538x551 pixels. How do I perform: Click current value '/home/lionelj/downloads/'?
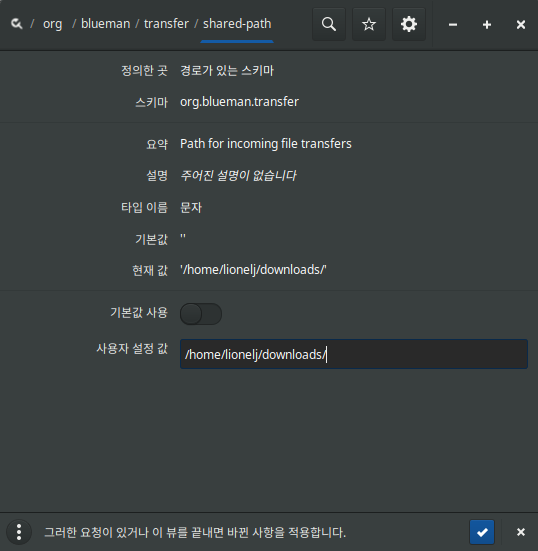[x=253, y=270]
